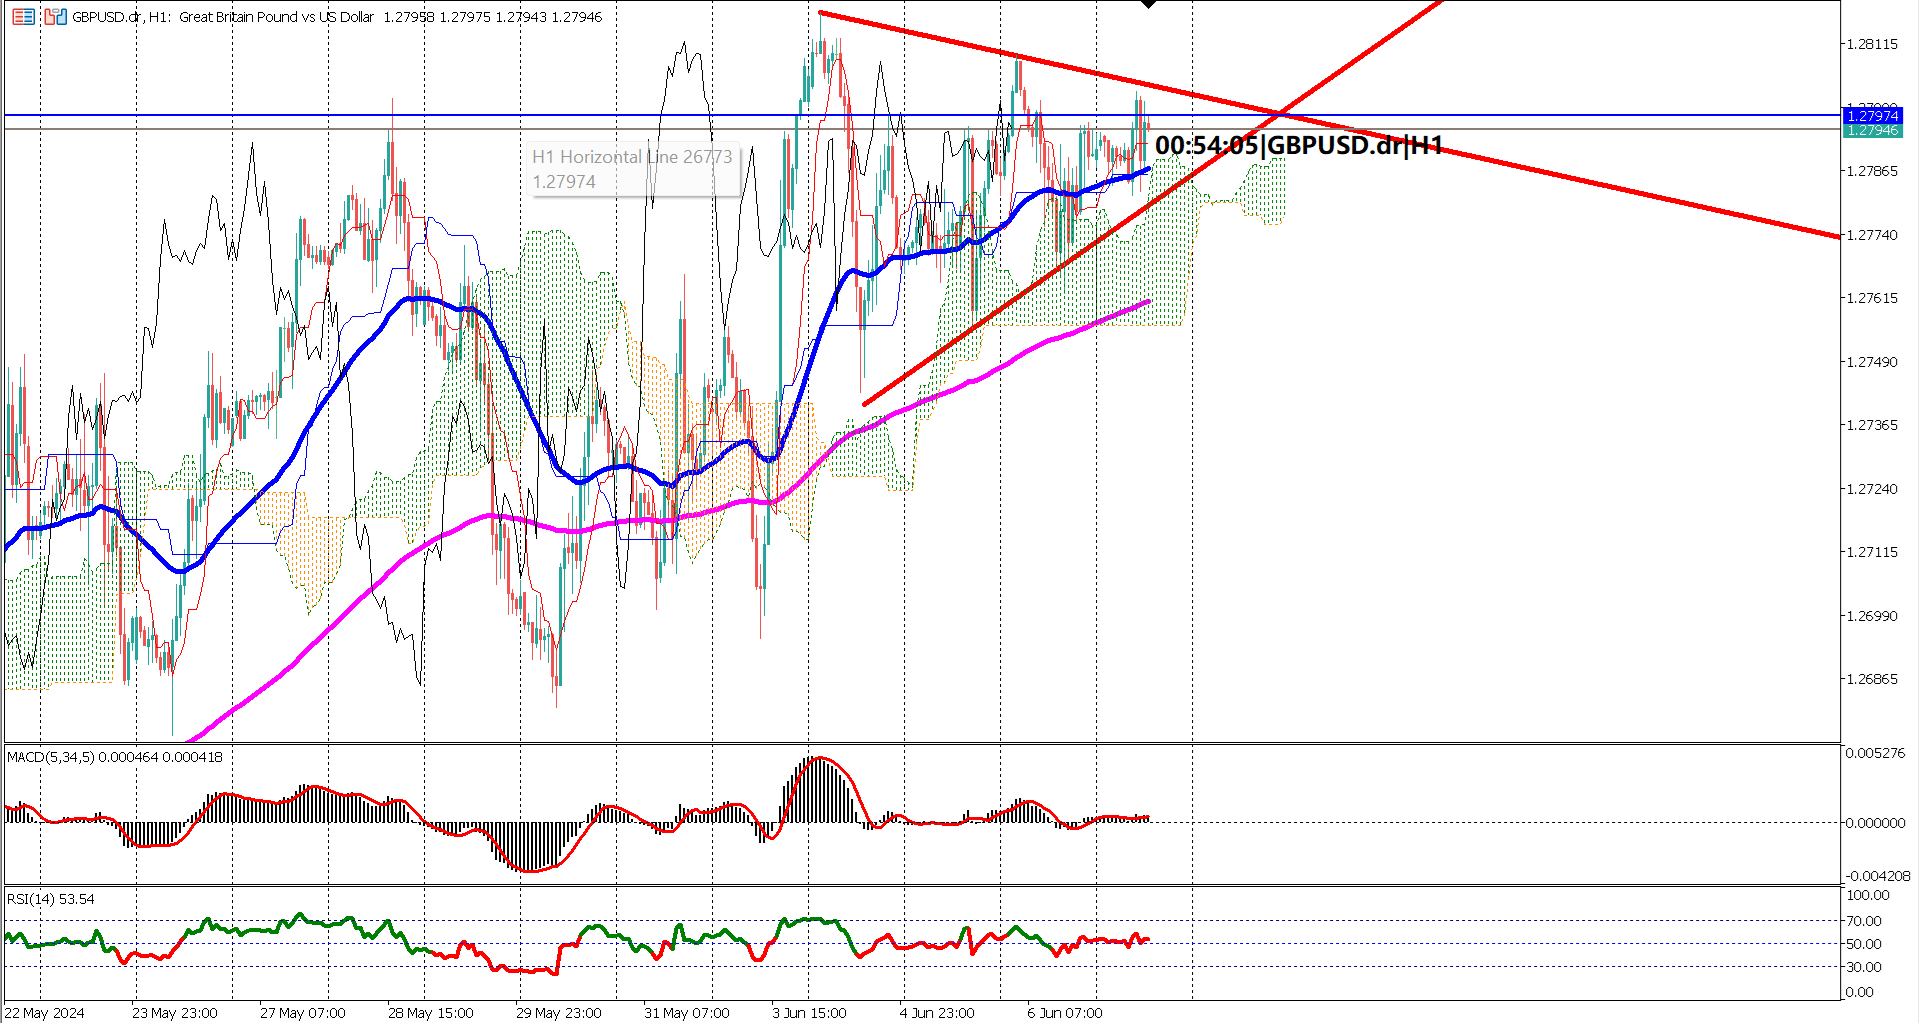Click the black arrow marker above the chart
Viewport: 1919px width, 1023px height.
1147,5
